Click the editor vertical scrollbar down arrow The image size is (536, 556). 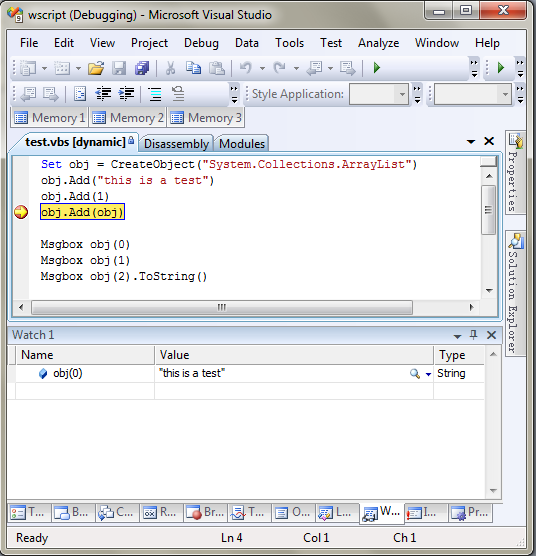coord(489,290)
